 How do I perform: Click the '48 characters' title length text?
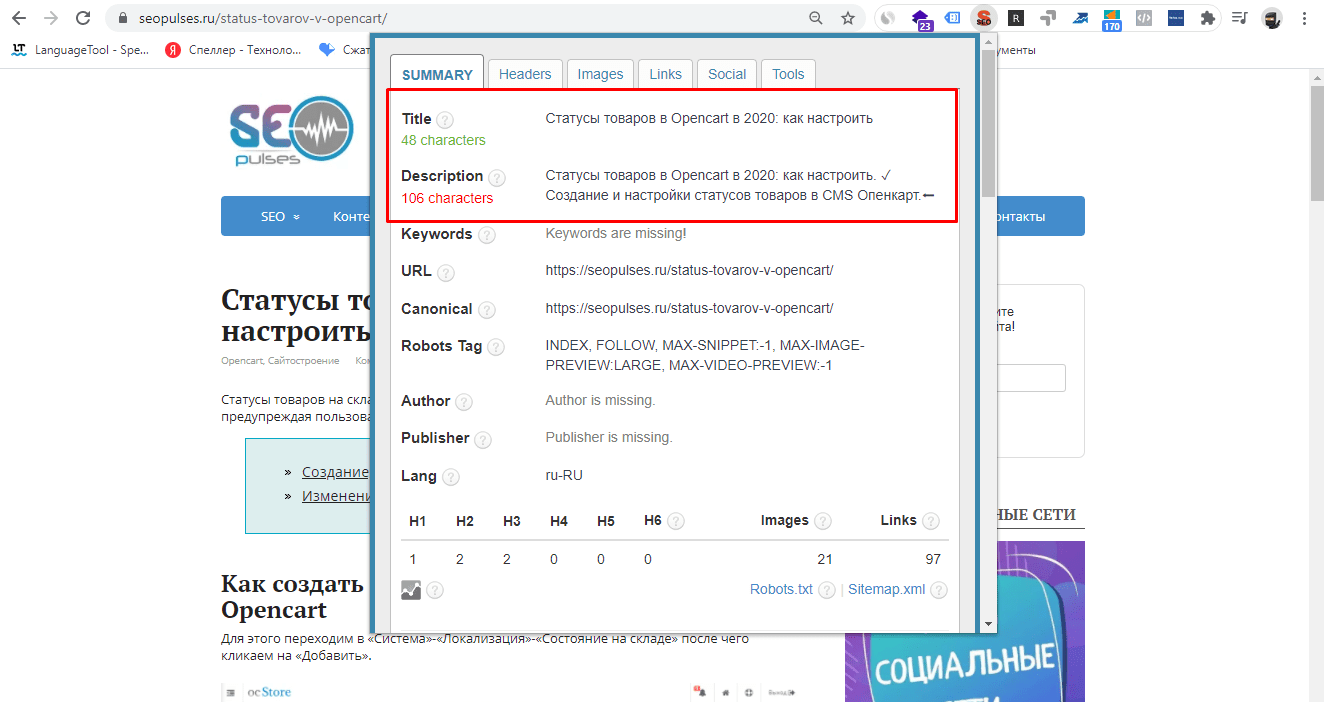coord(443,140)
